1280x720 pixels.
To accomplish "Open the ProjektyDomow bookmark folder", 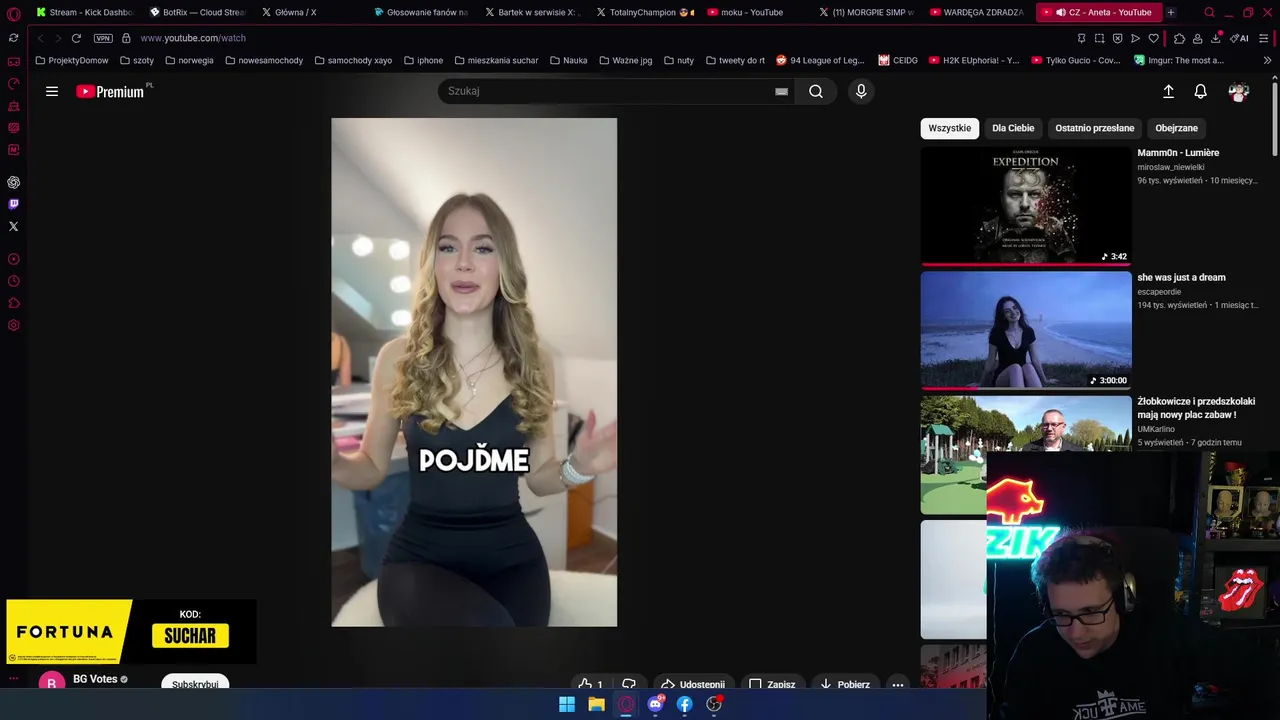I will click(72, 60).
